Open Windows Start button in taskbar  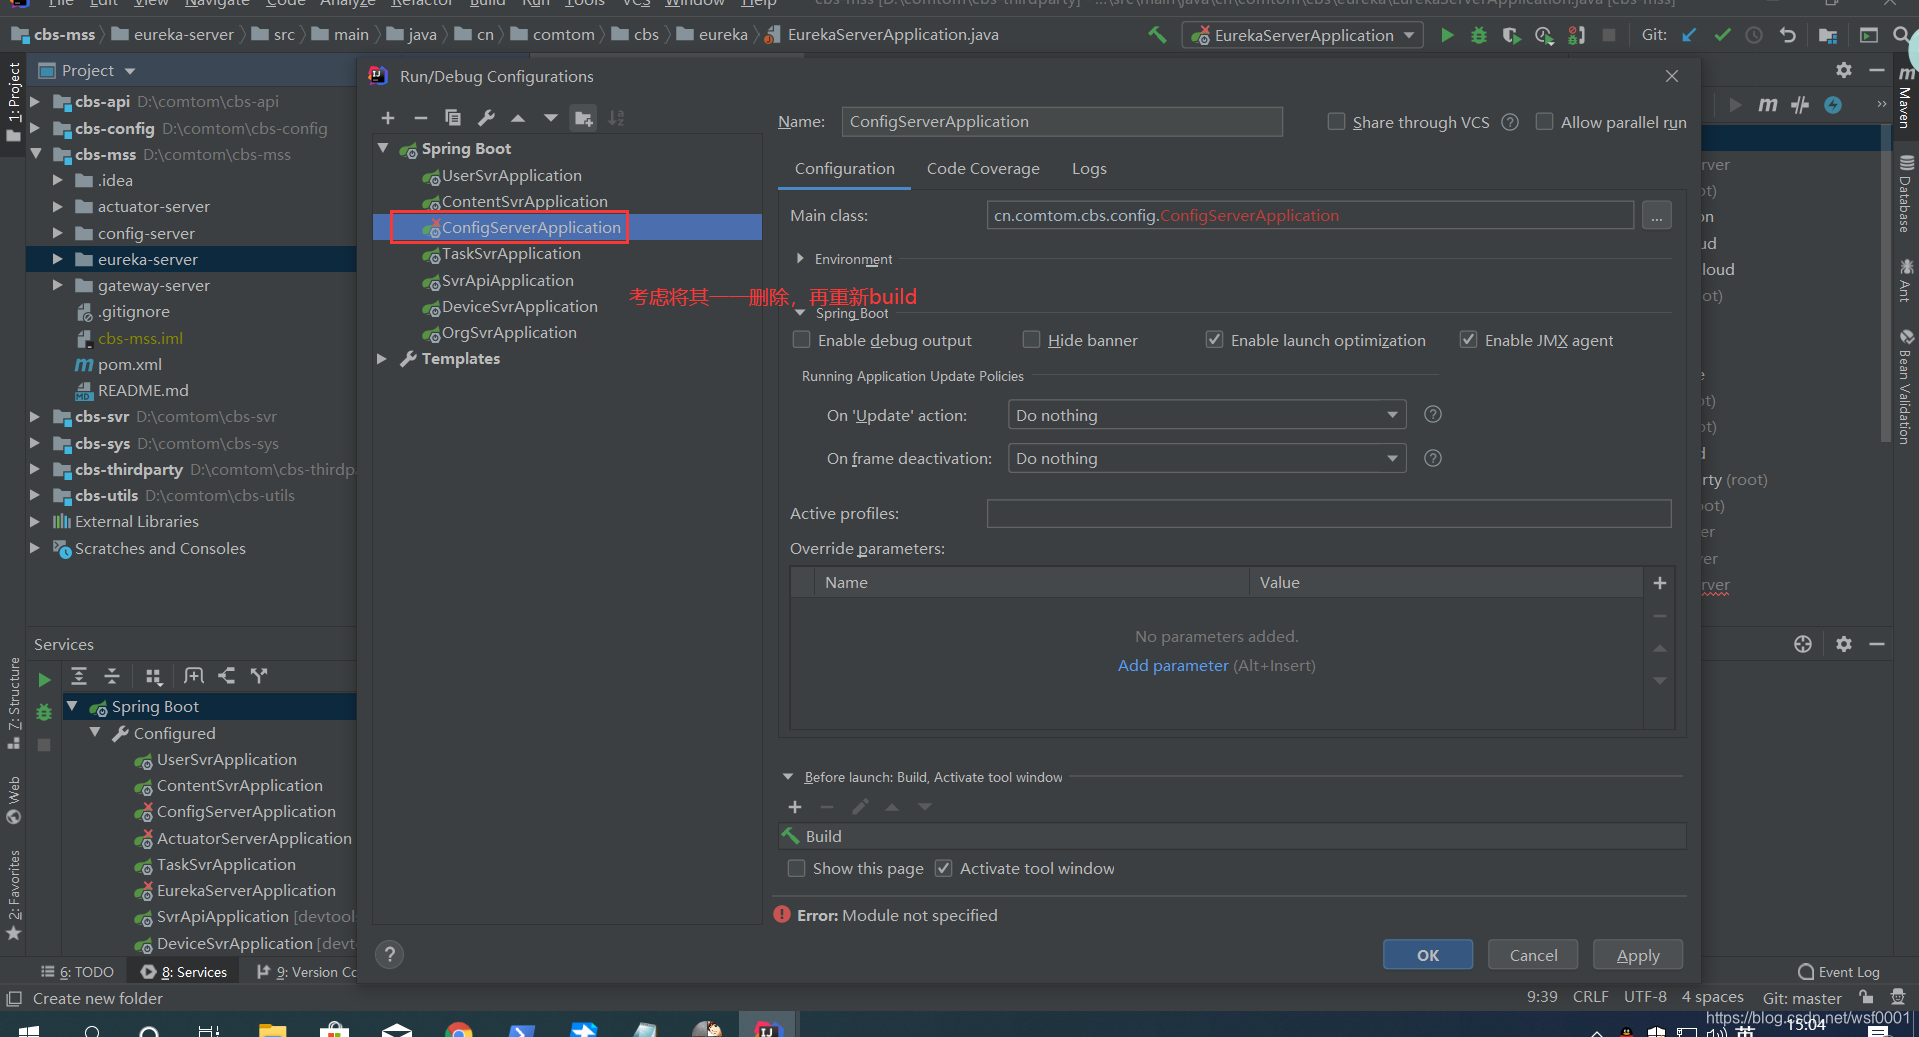click(28, 1030)
